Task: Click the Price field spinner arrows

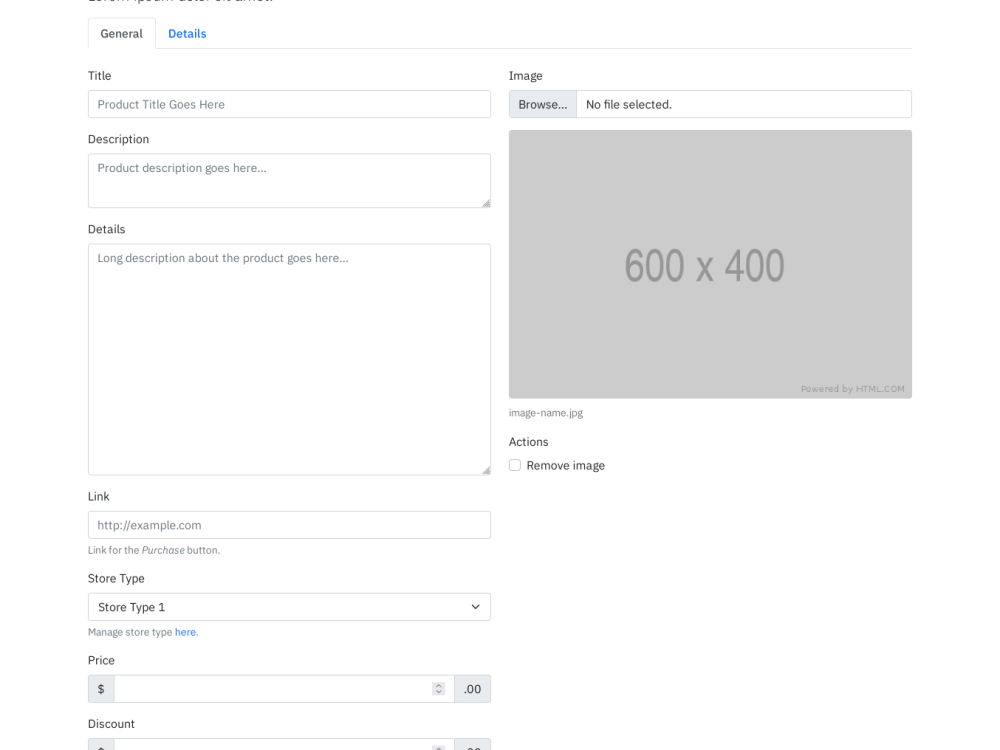Action: [x=438, y=689]
